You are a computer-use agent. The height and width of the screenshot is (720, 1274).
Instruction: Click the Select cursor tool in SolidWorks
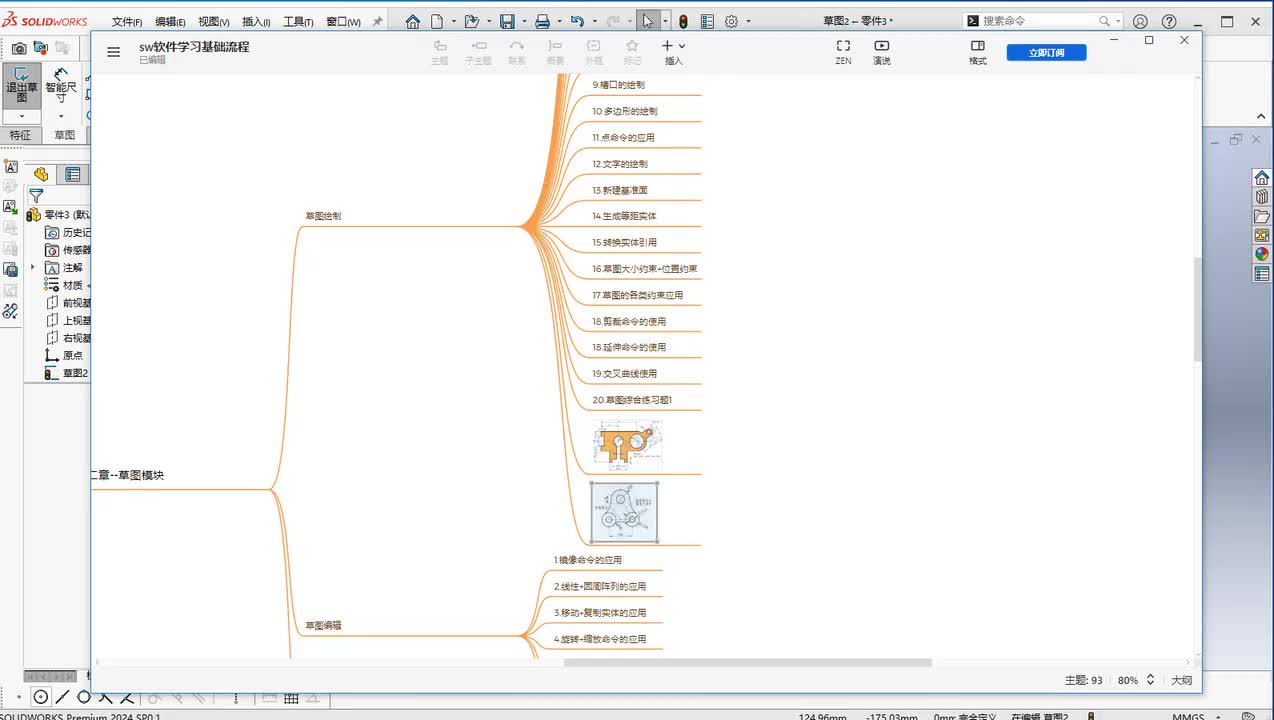648,21
